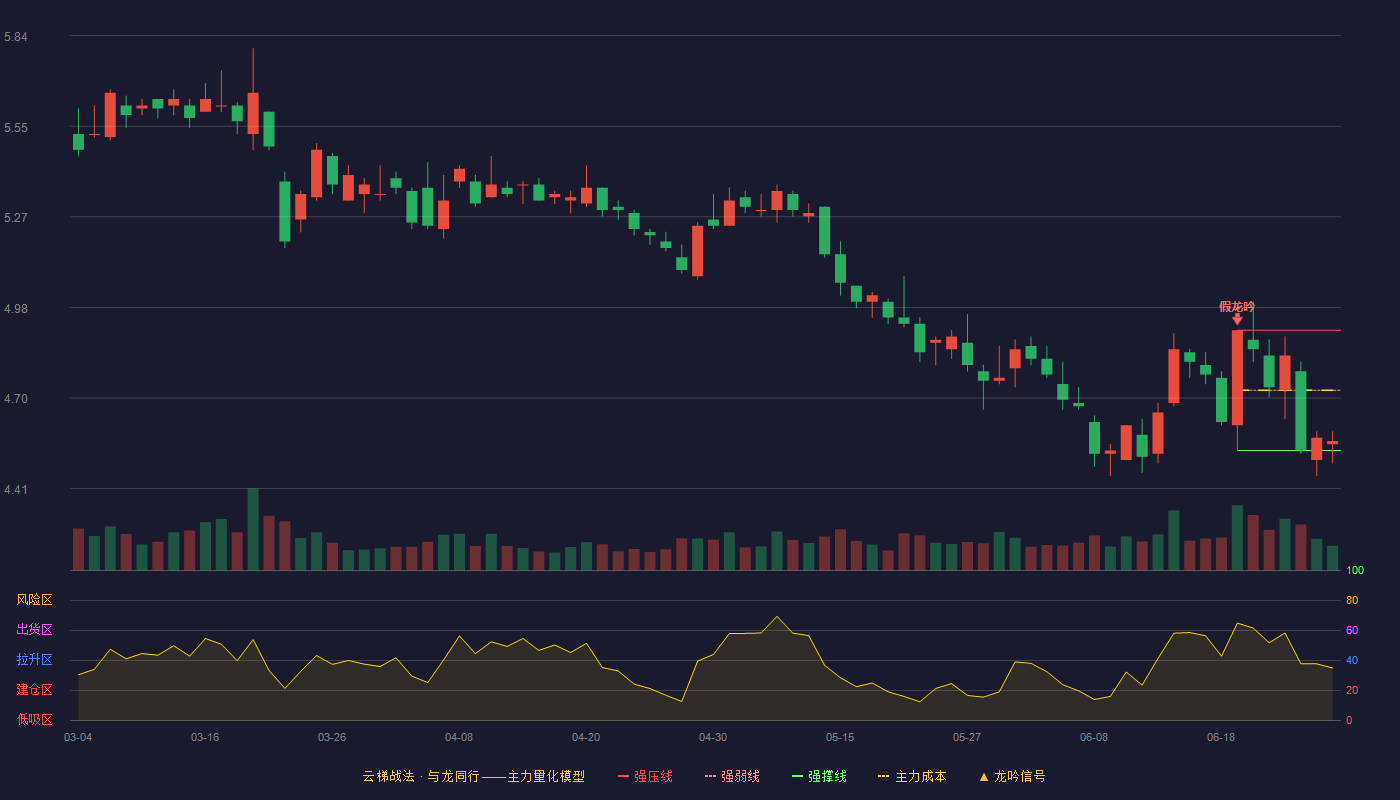
Task: Select the red strong pressure line on chart
Action: [1291, 330]
